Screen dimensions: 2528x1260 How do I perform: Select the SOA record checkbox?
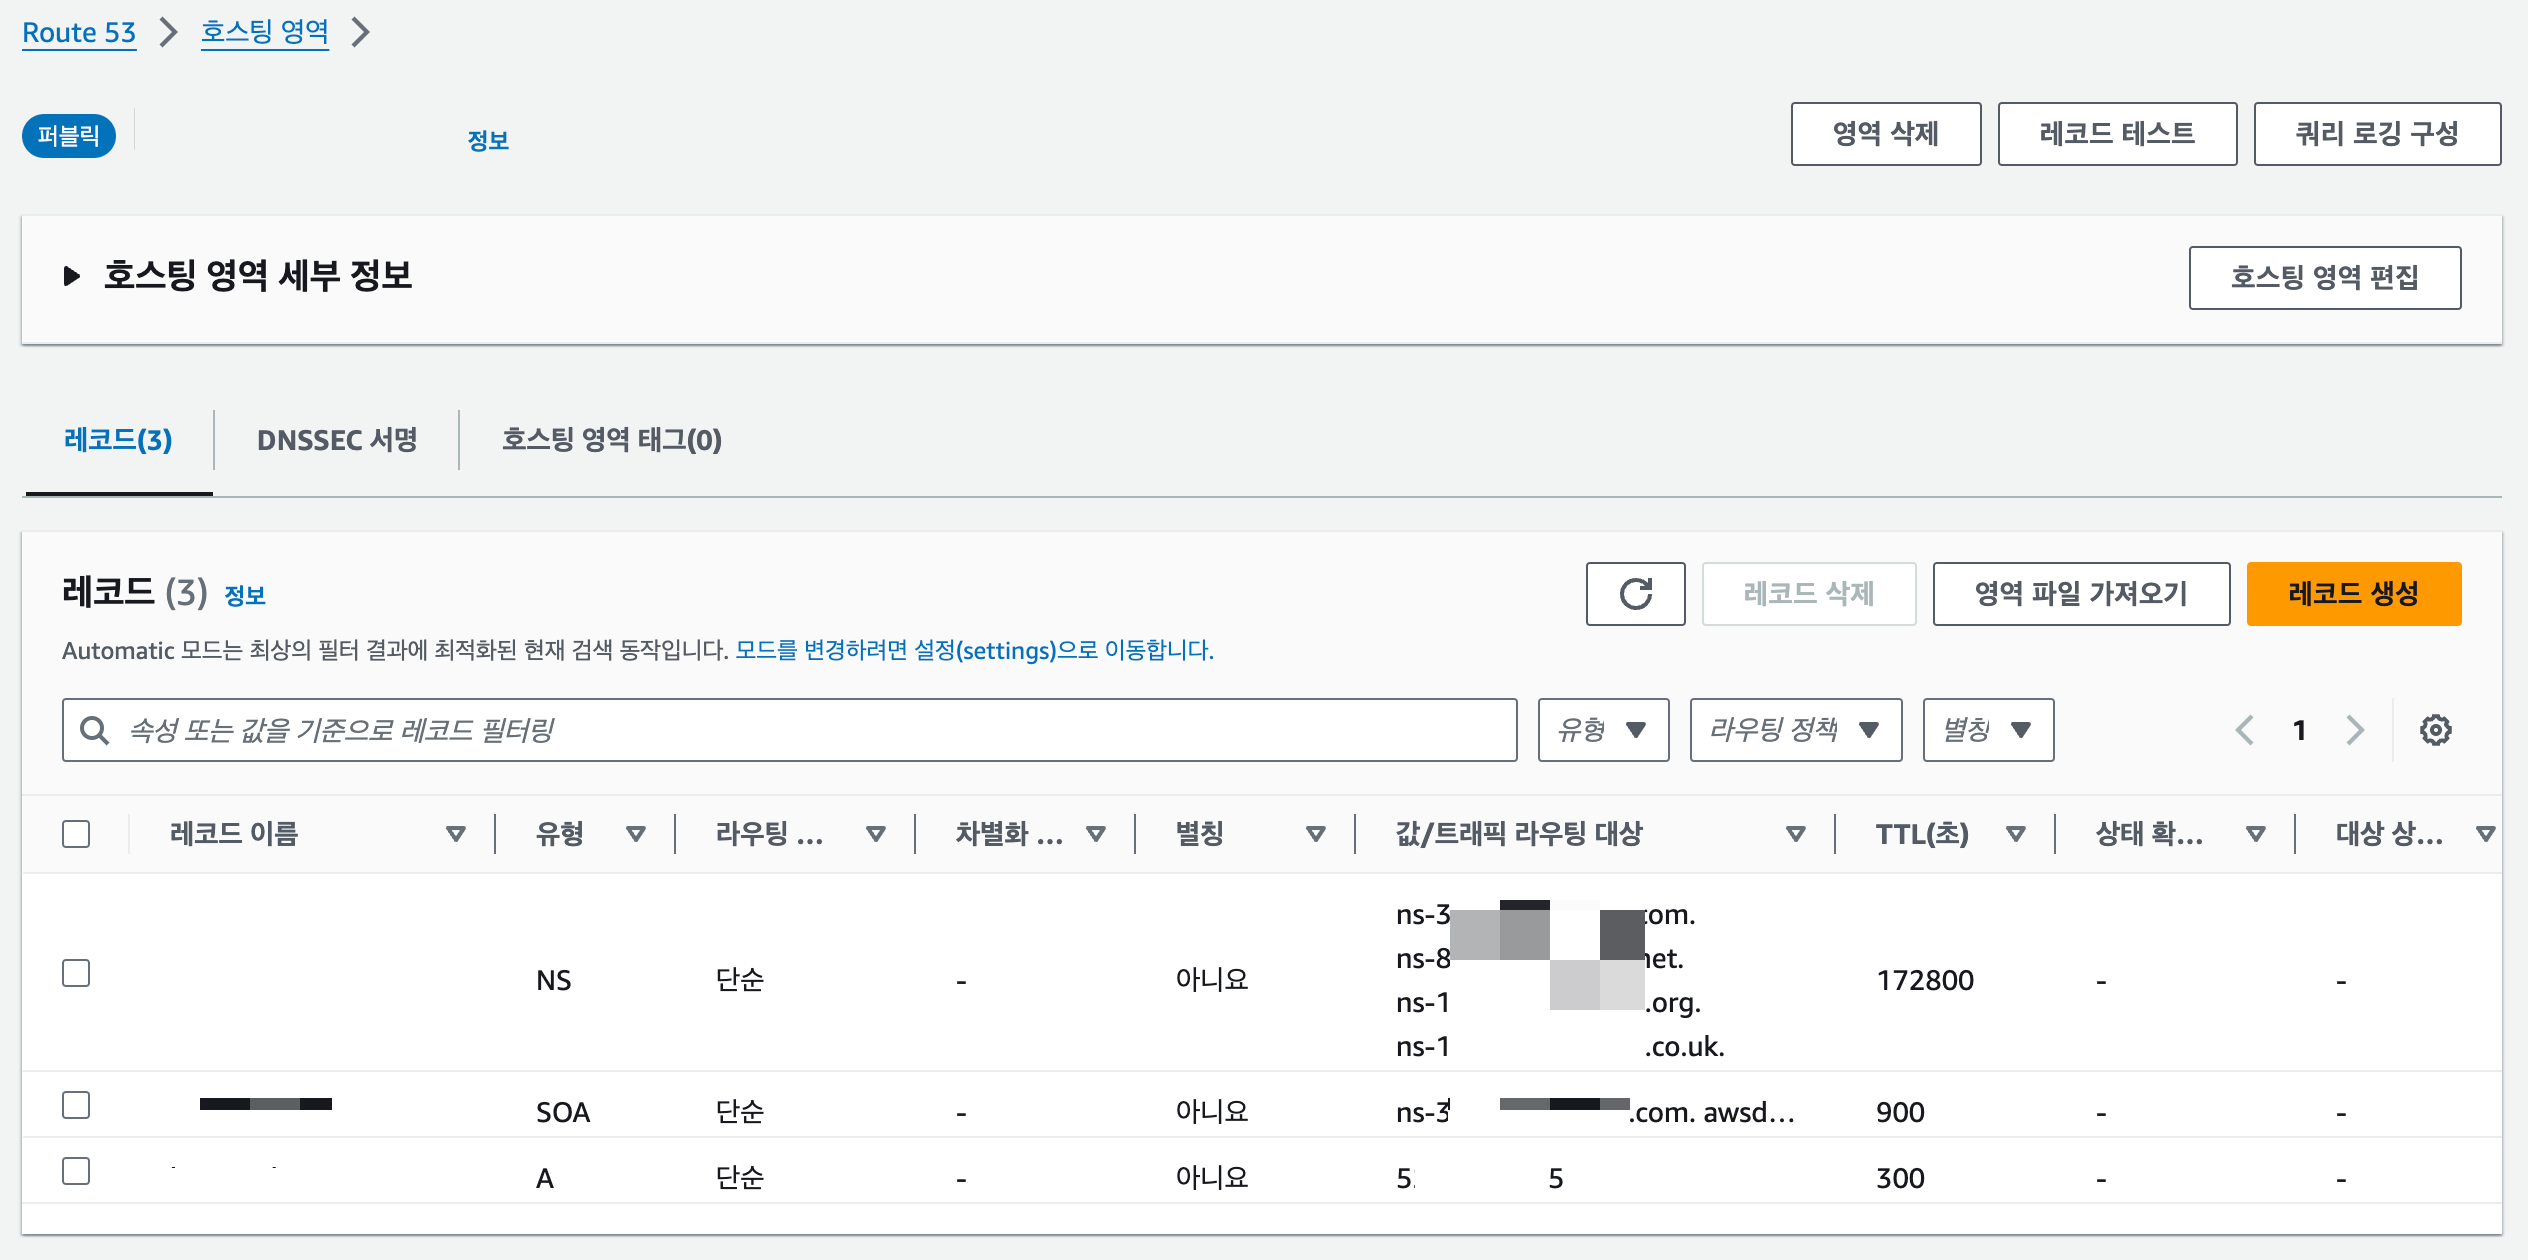(76, 1105)
